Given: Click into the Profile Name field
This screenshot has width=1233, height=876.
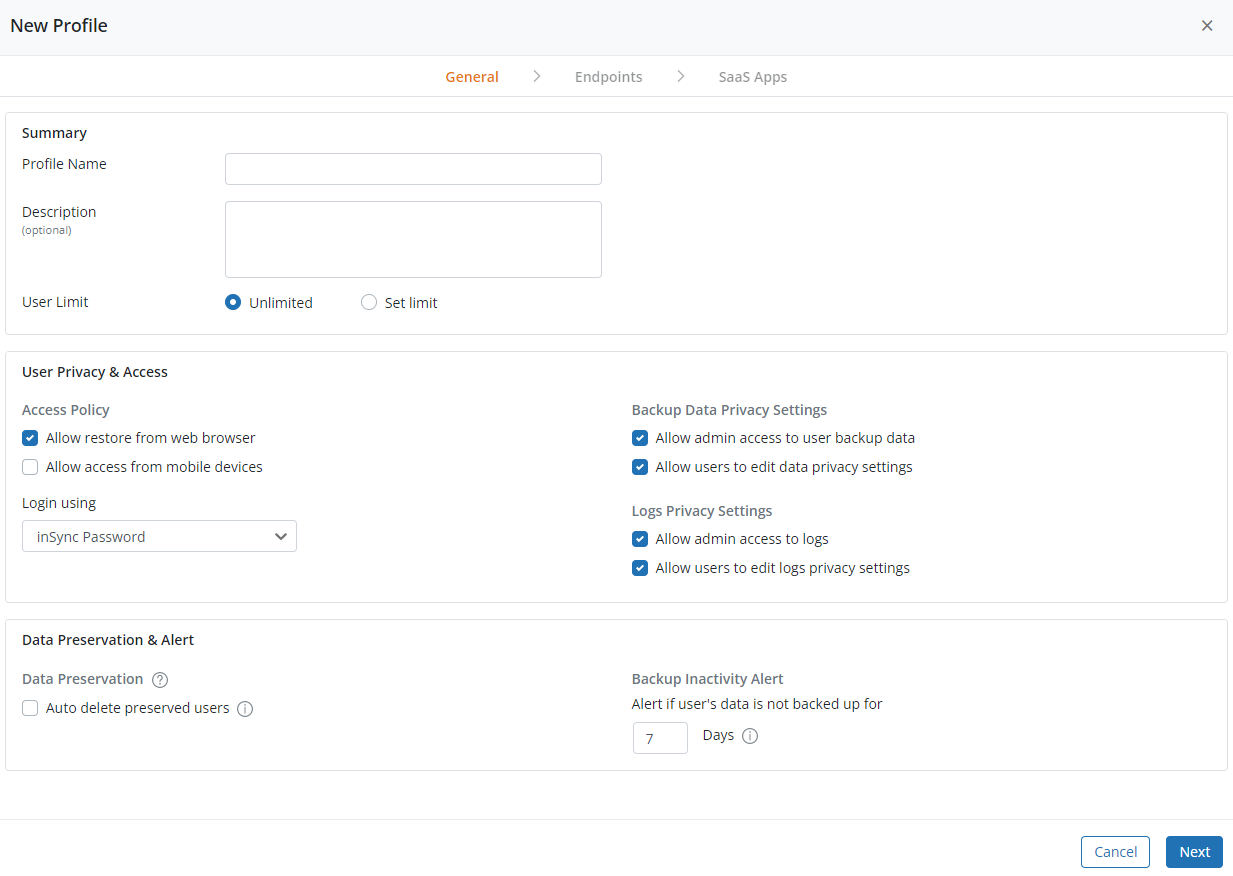Looking at the screenshot, I should 413,169.
